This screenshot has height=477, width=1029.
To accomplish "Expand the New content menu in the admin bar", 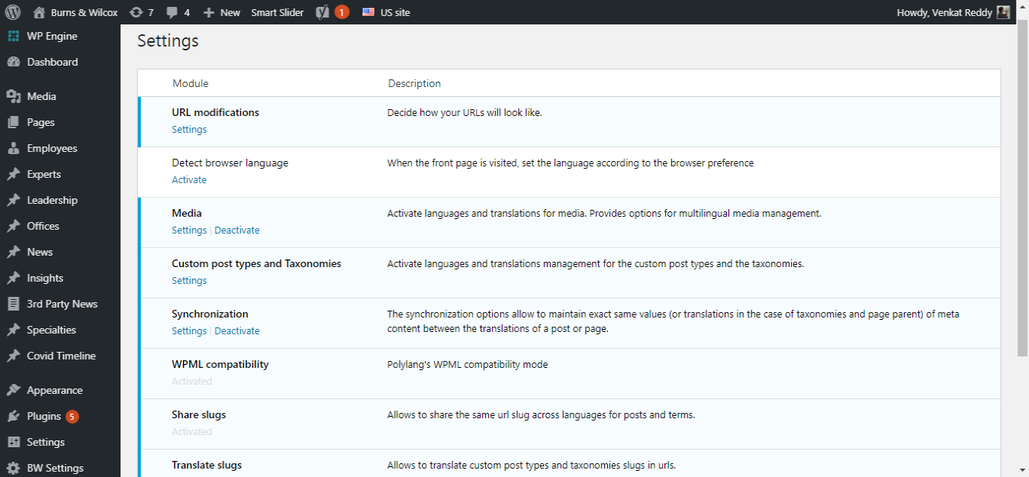I will coord(222,12).
